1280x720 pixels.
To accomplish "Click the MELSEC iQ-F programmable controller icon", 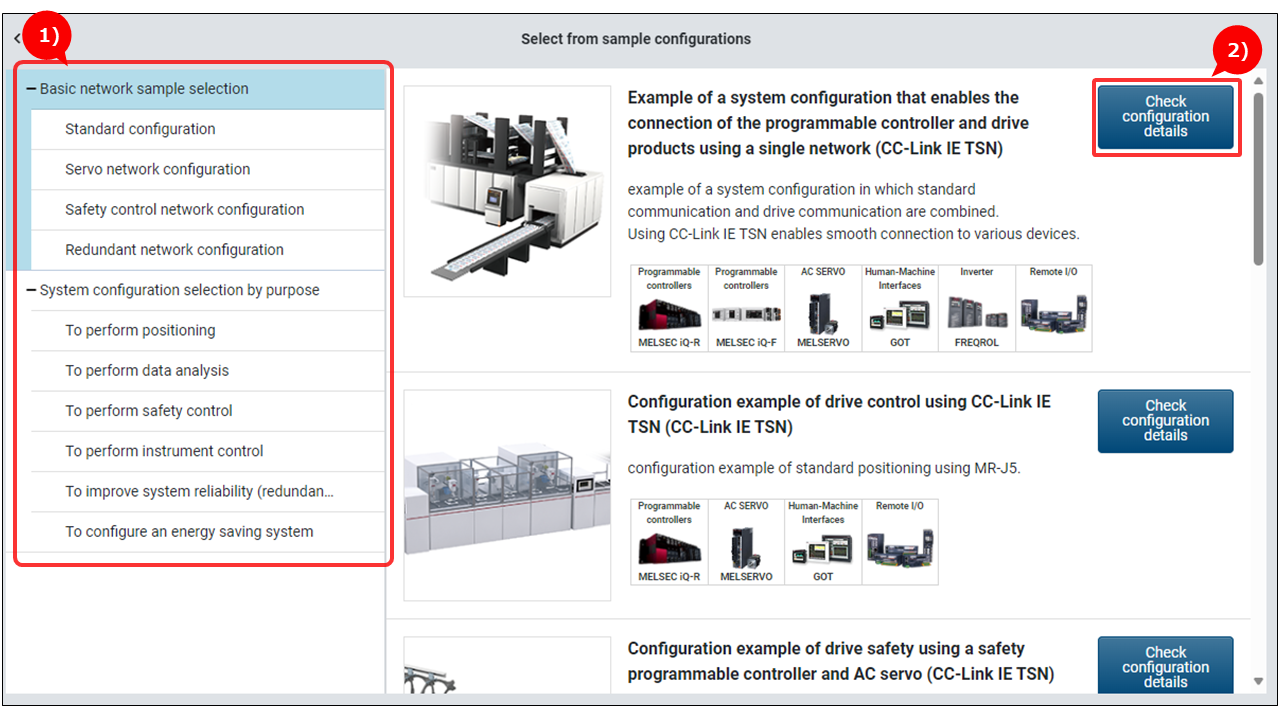I will [x=746, y=308].
